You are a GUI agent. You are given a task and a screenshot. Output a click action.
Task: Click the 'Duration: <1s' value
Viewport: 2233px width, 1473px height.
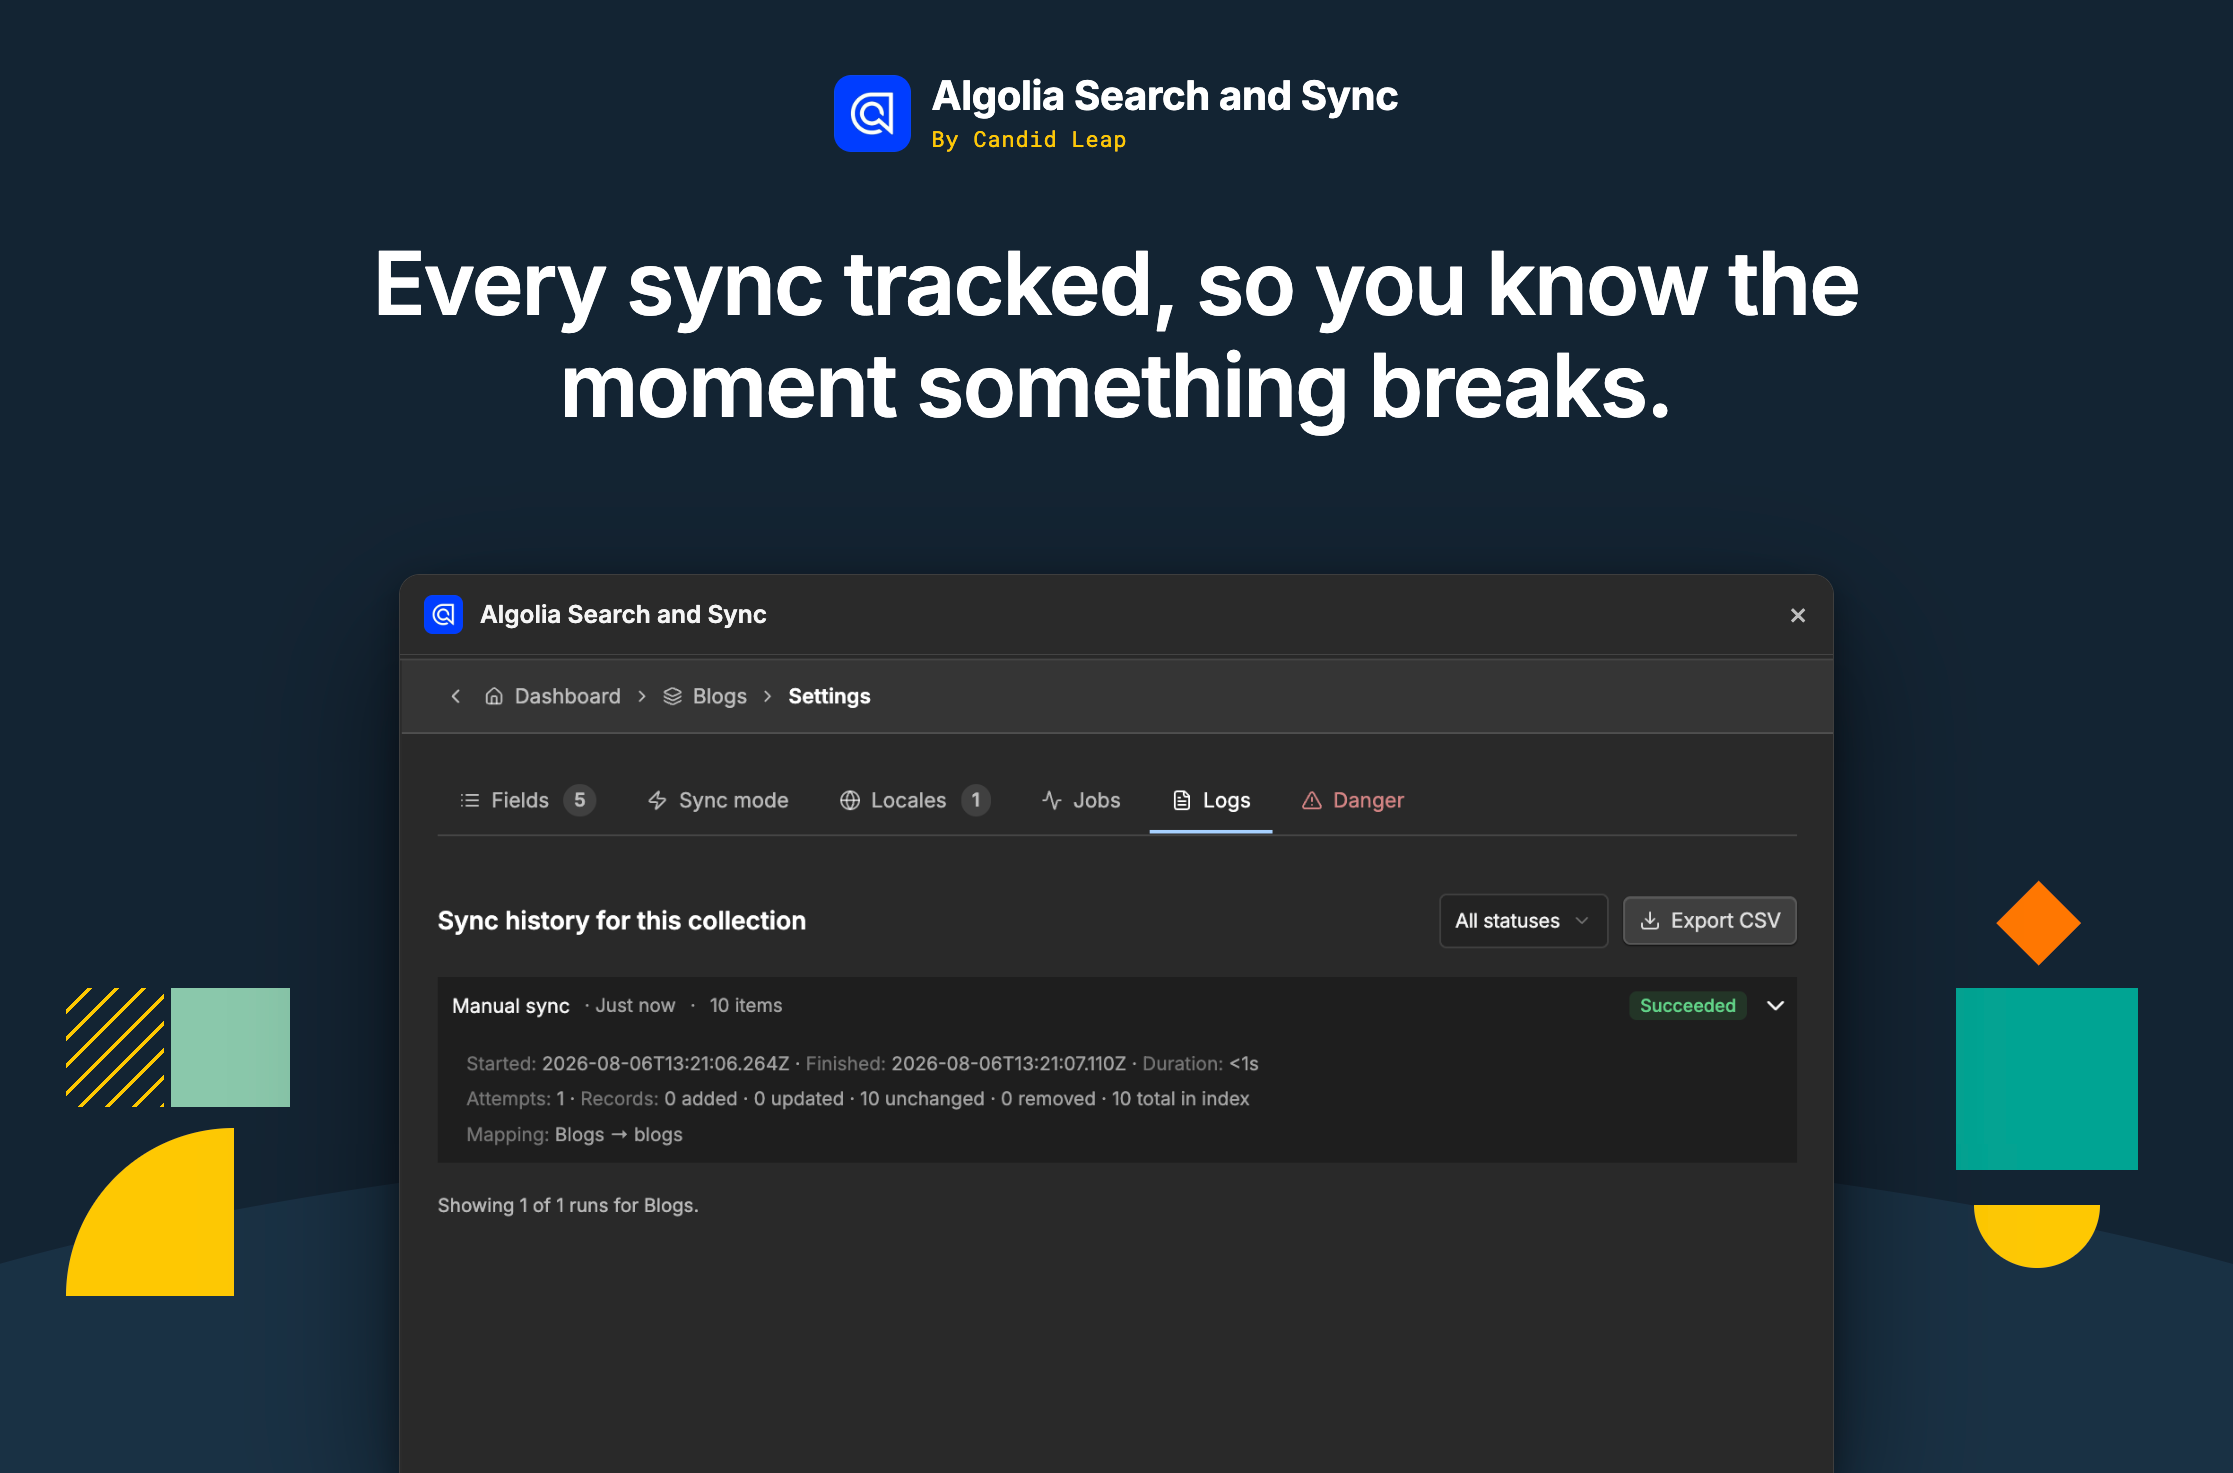pos(1200,1064)
